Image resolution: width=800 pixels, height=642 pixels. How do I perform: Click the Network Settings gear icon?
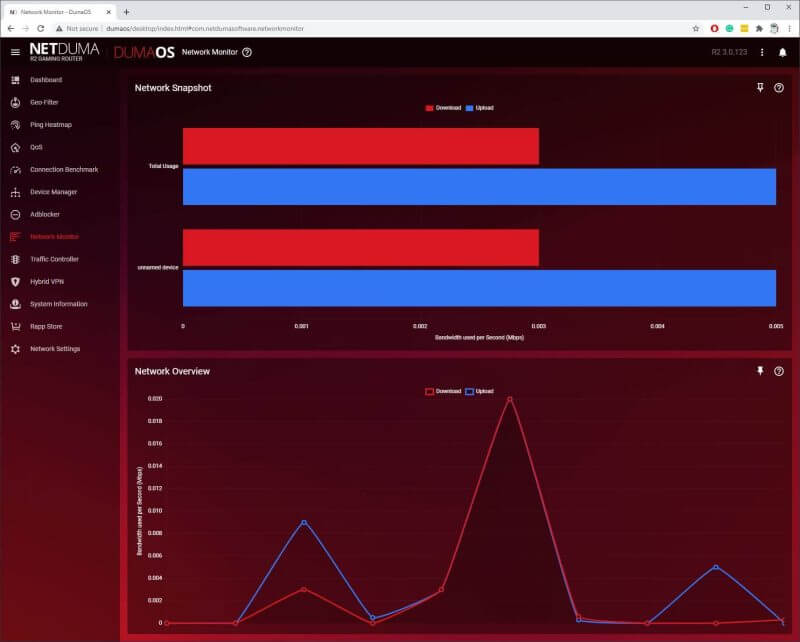[x=15, y=349]
